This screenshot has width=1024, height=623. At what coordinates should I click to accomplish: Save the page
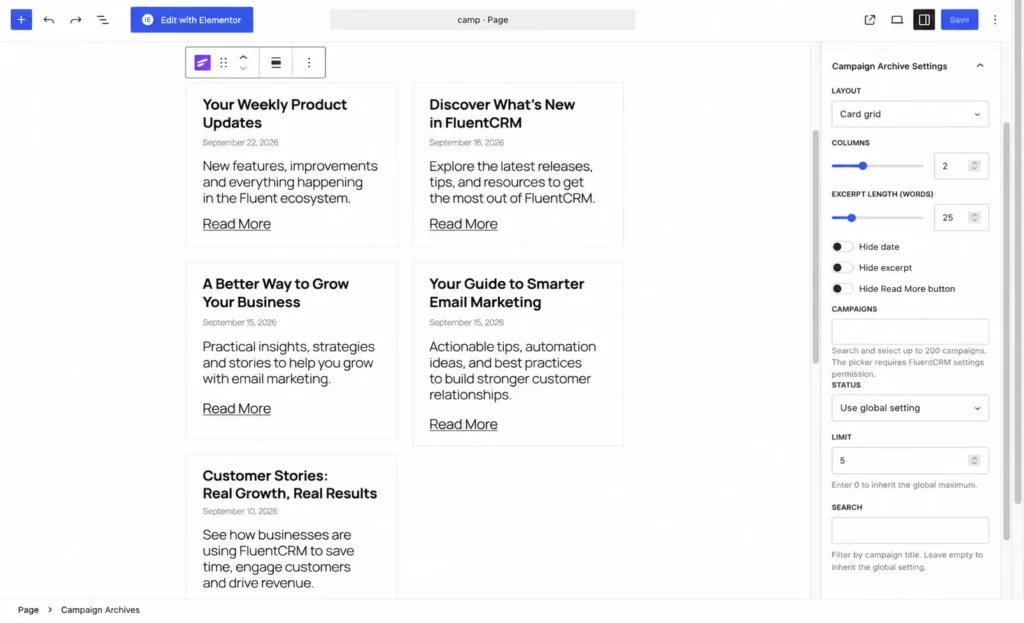click(959, 20)
